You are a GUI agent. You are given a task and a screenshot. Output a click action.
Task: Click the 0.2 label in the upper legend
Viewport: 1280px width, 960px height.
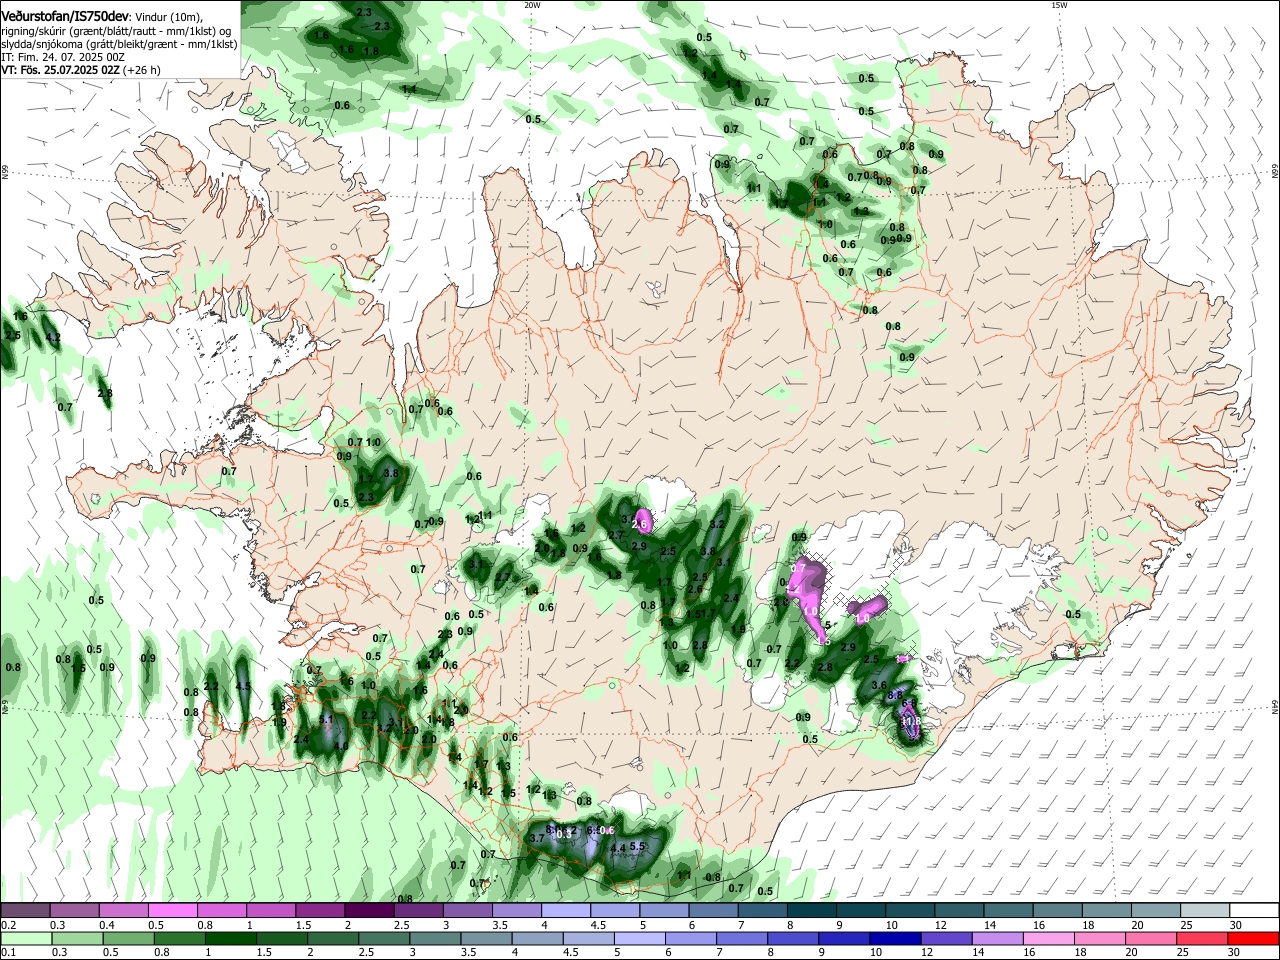click(8, 924)
